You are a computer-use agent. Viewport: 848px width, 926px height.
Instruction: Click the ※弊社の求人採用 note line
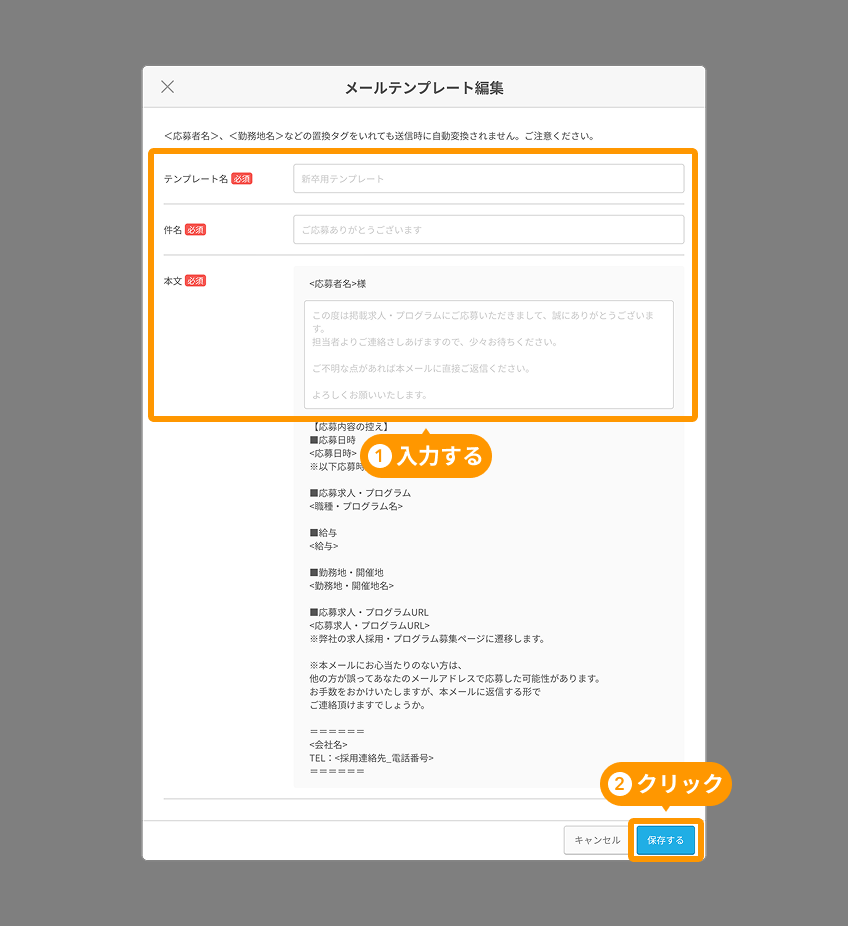428,638
